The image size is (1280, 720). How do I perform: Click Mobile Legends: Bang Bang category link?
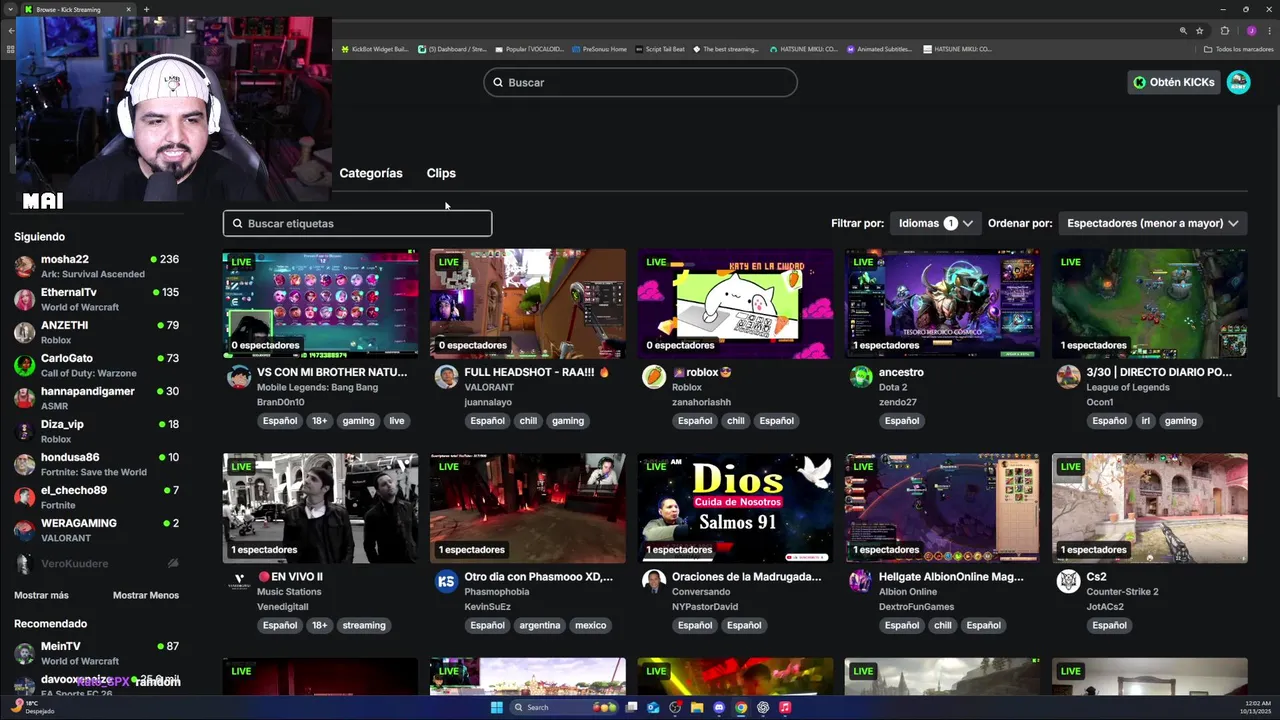click(317, 387)
